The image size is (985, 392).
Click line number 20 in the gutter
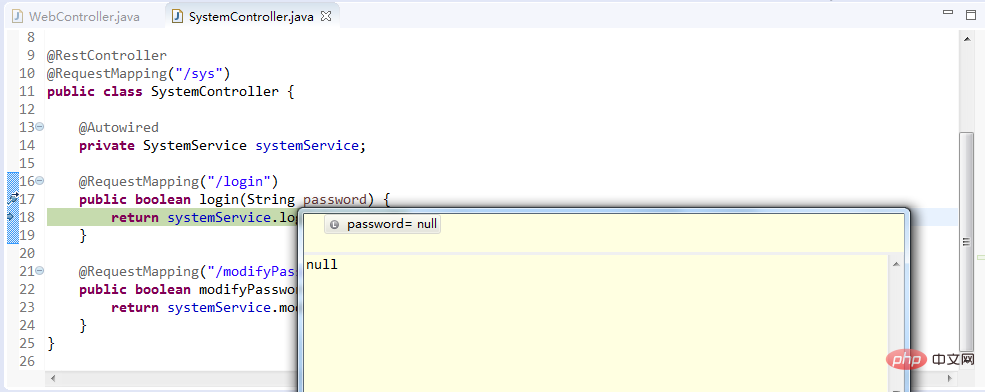[28, 253]
